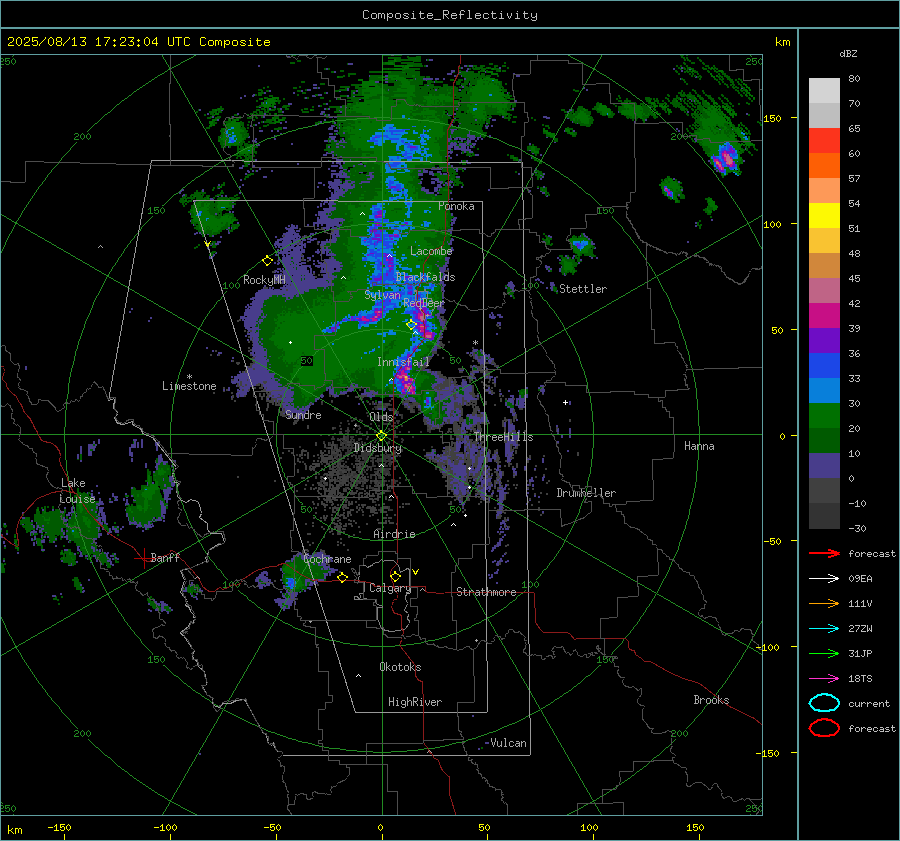Click the Strathmore town label
Screen dimensions: 900x841
click(486, 592)
